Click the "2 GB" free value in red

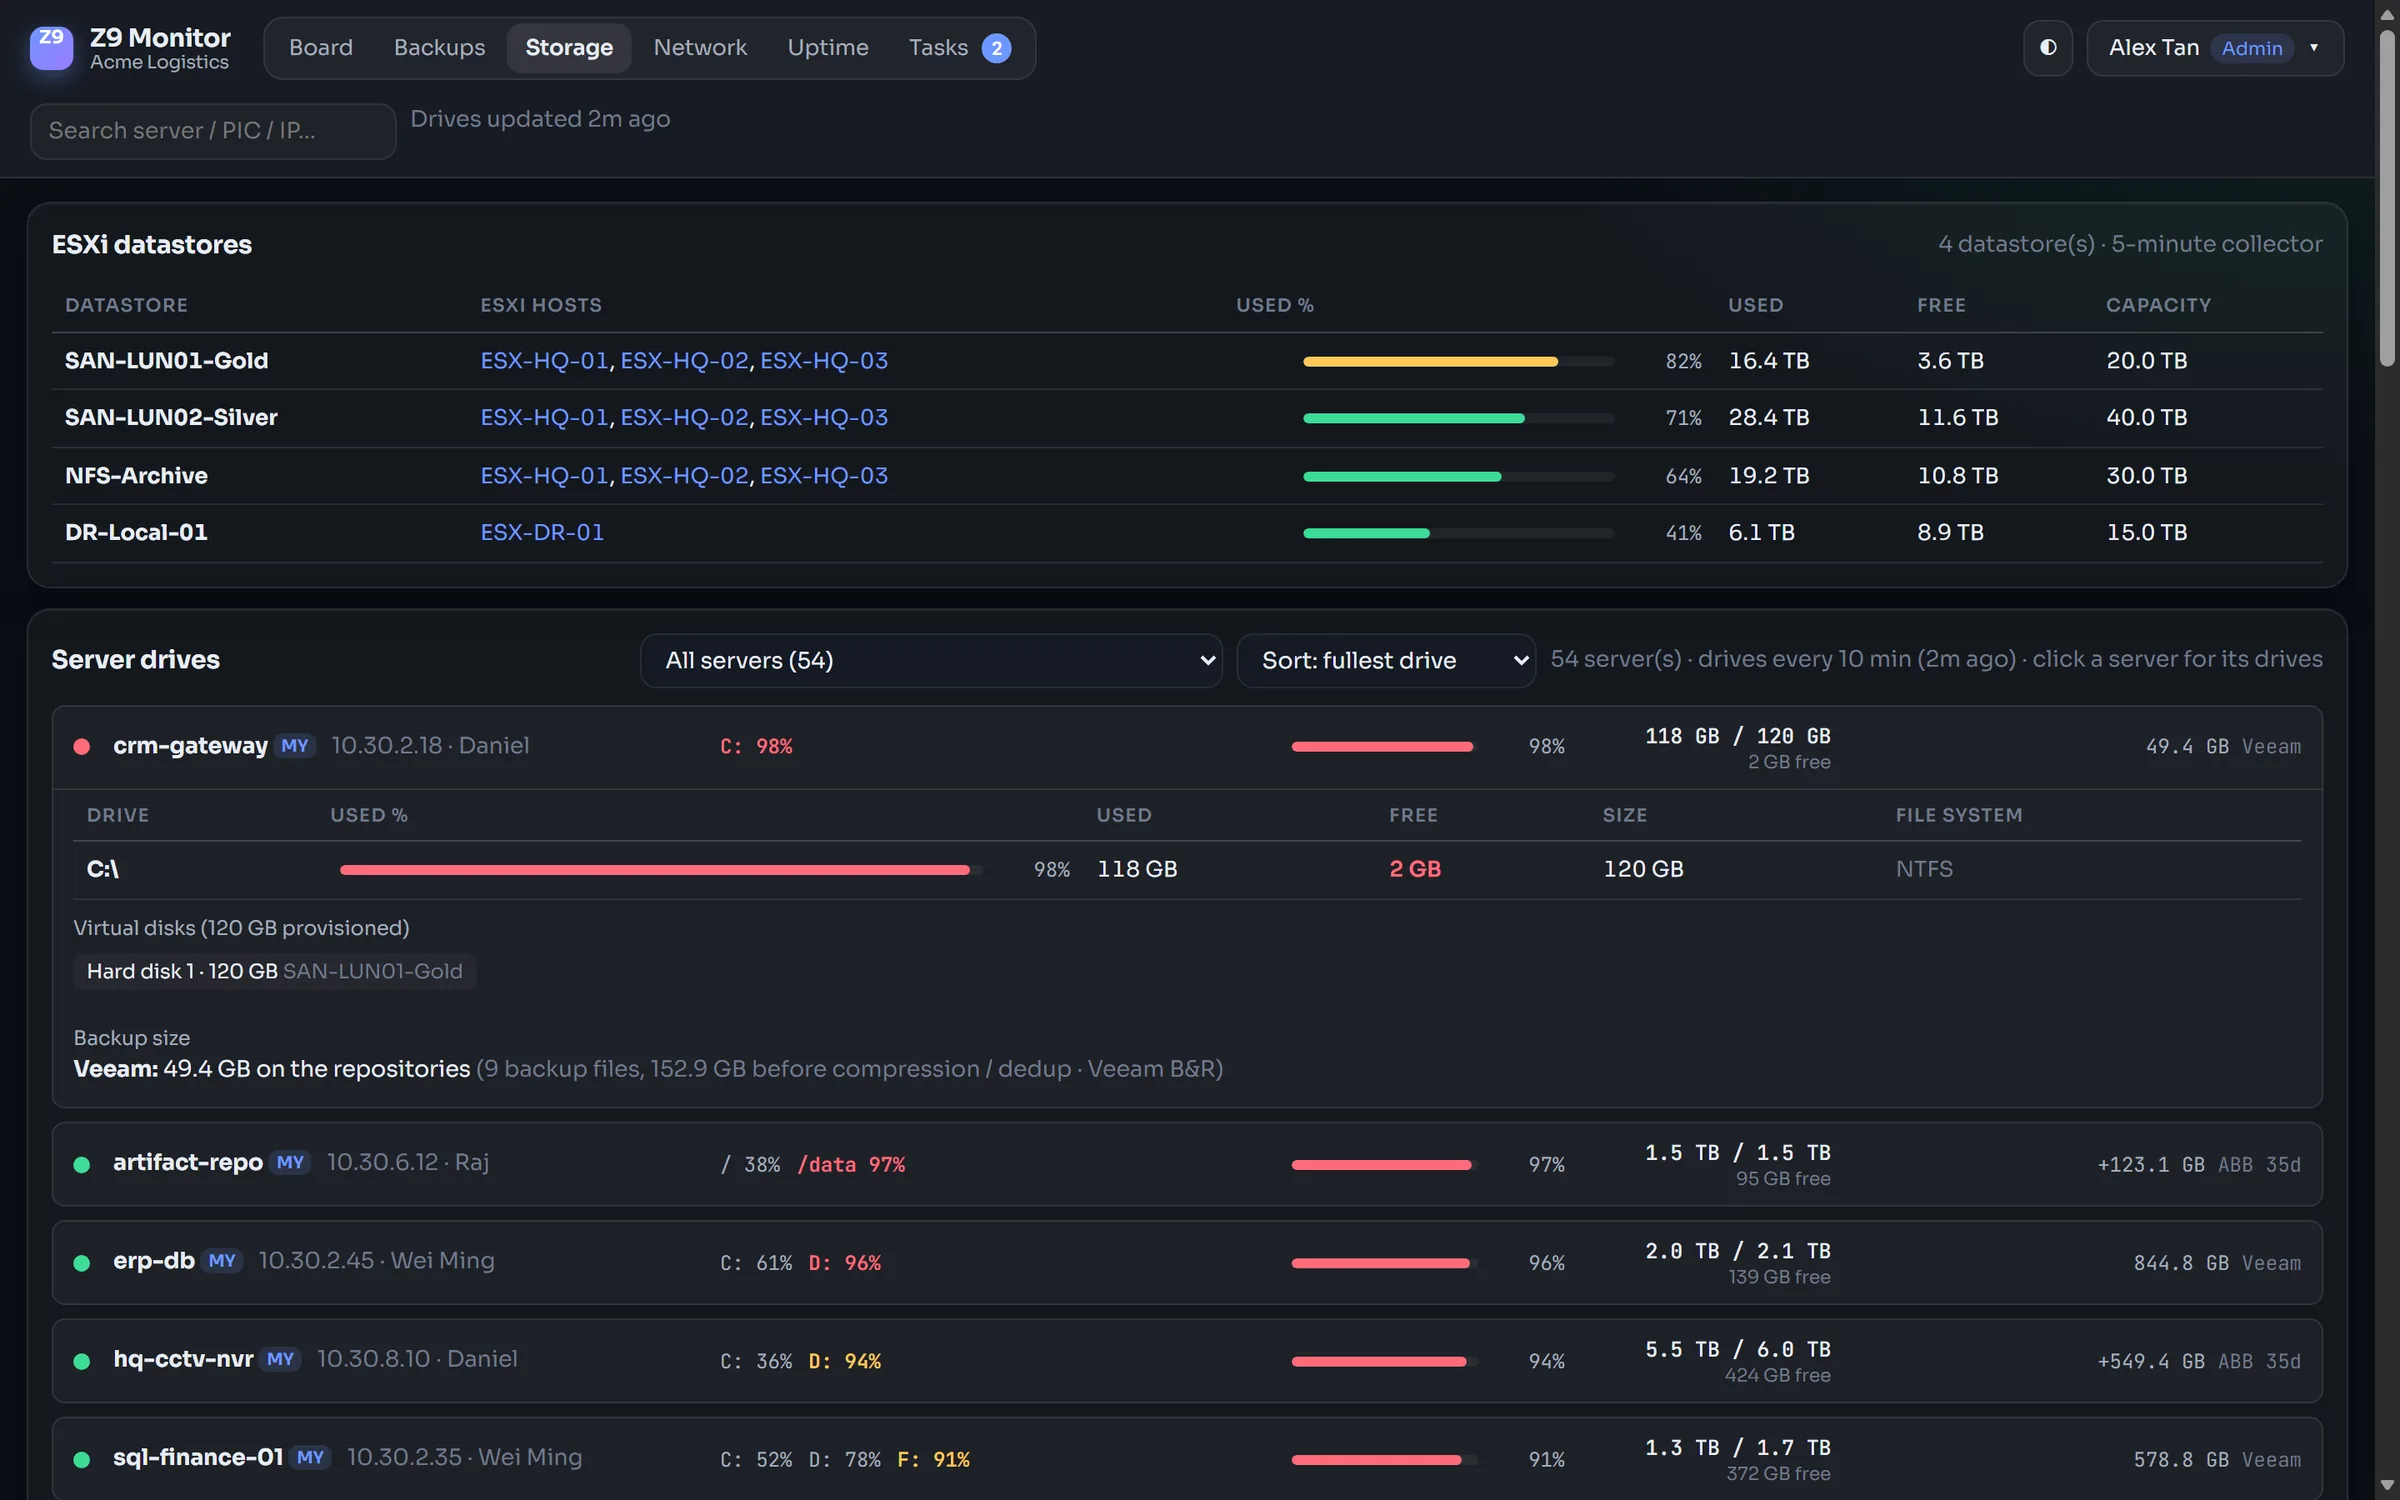[1415, 869]
